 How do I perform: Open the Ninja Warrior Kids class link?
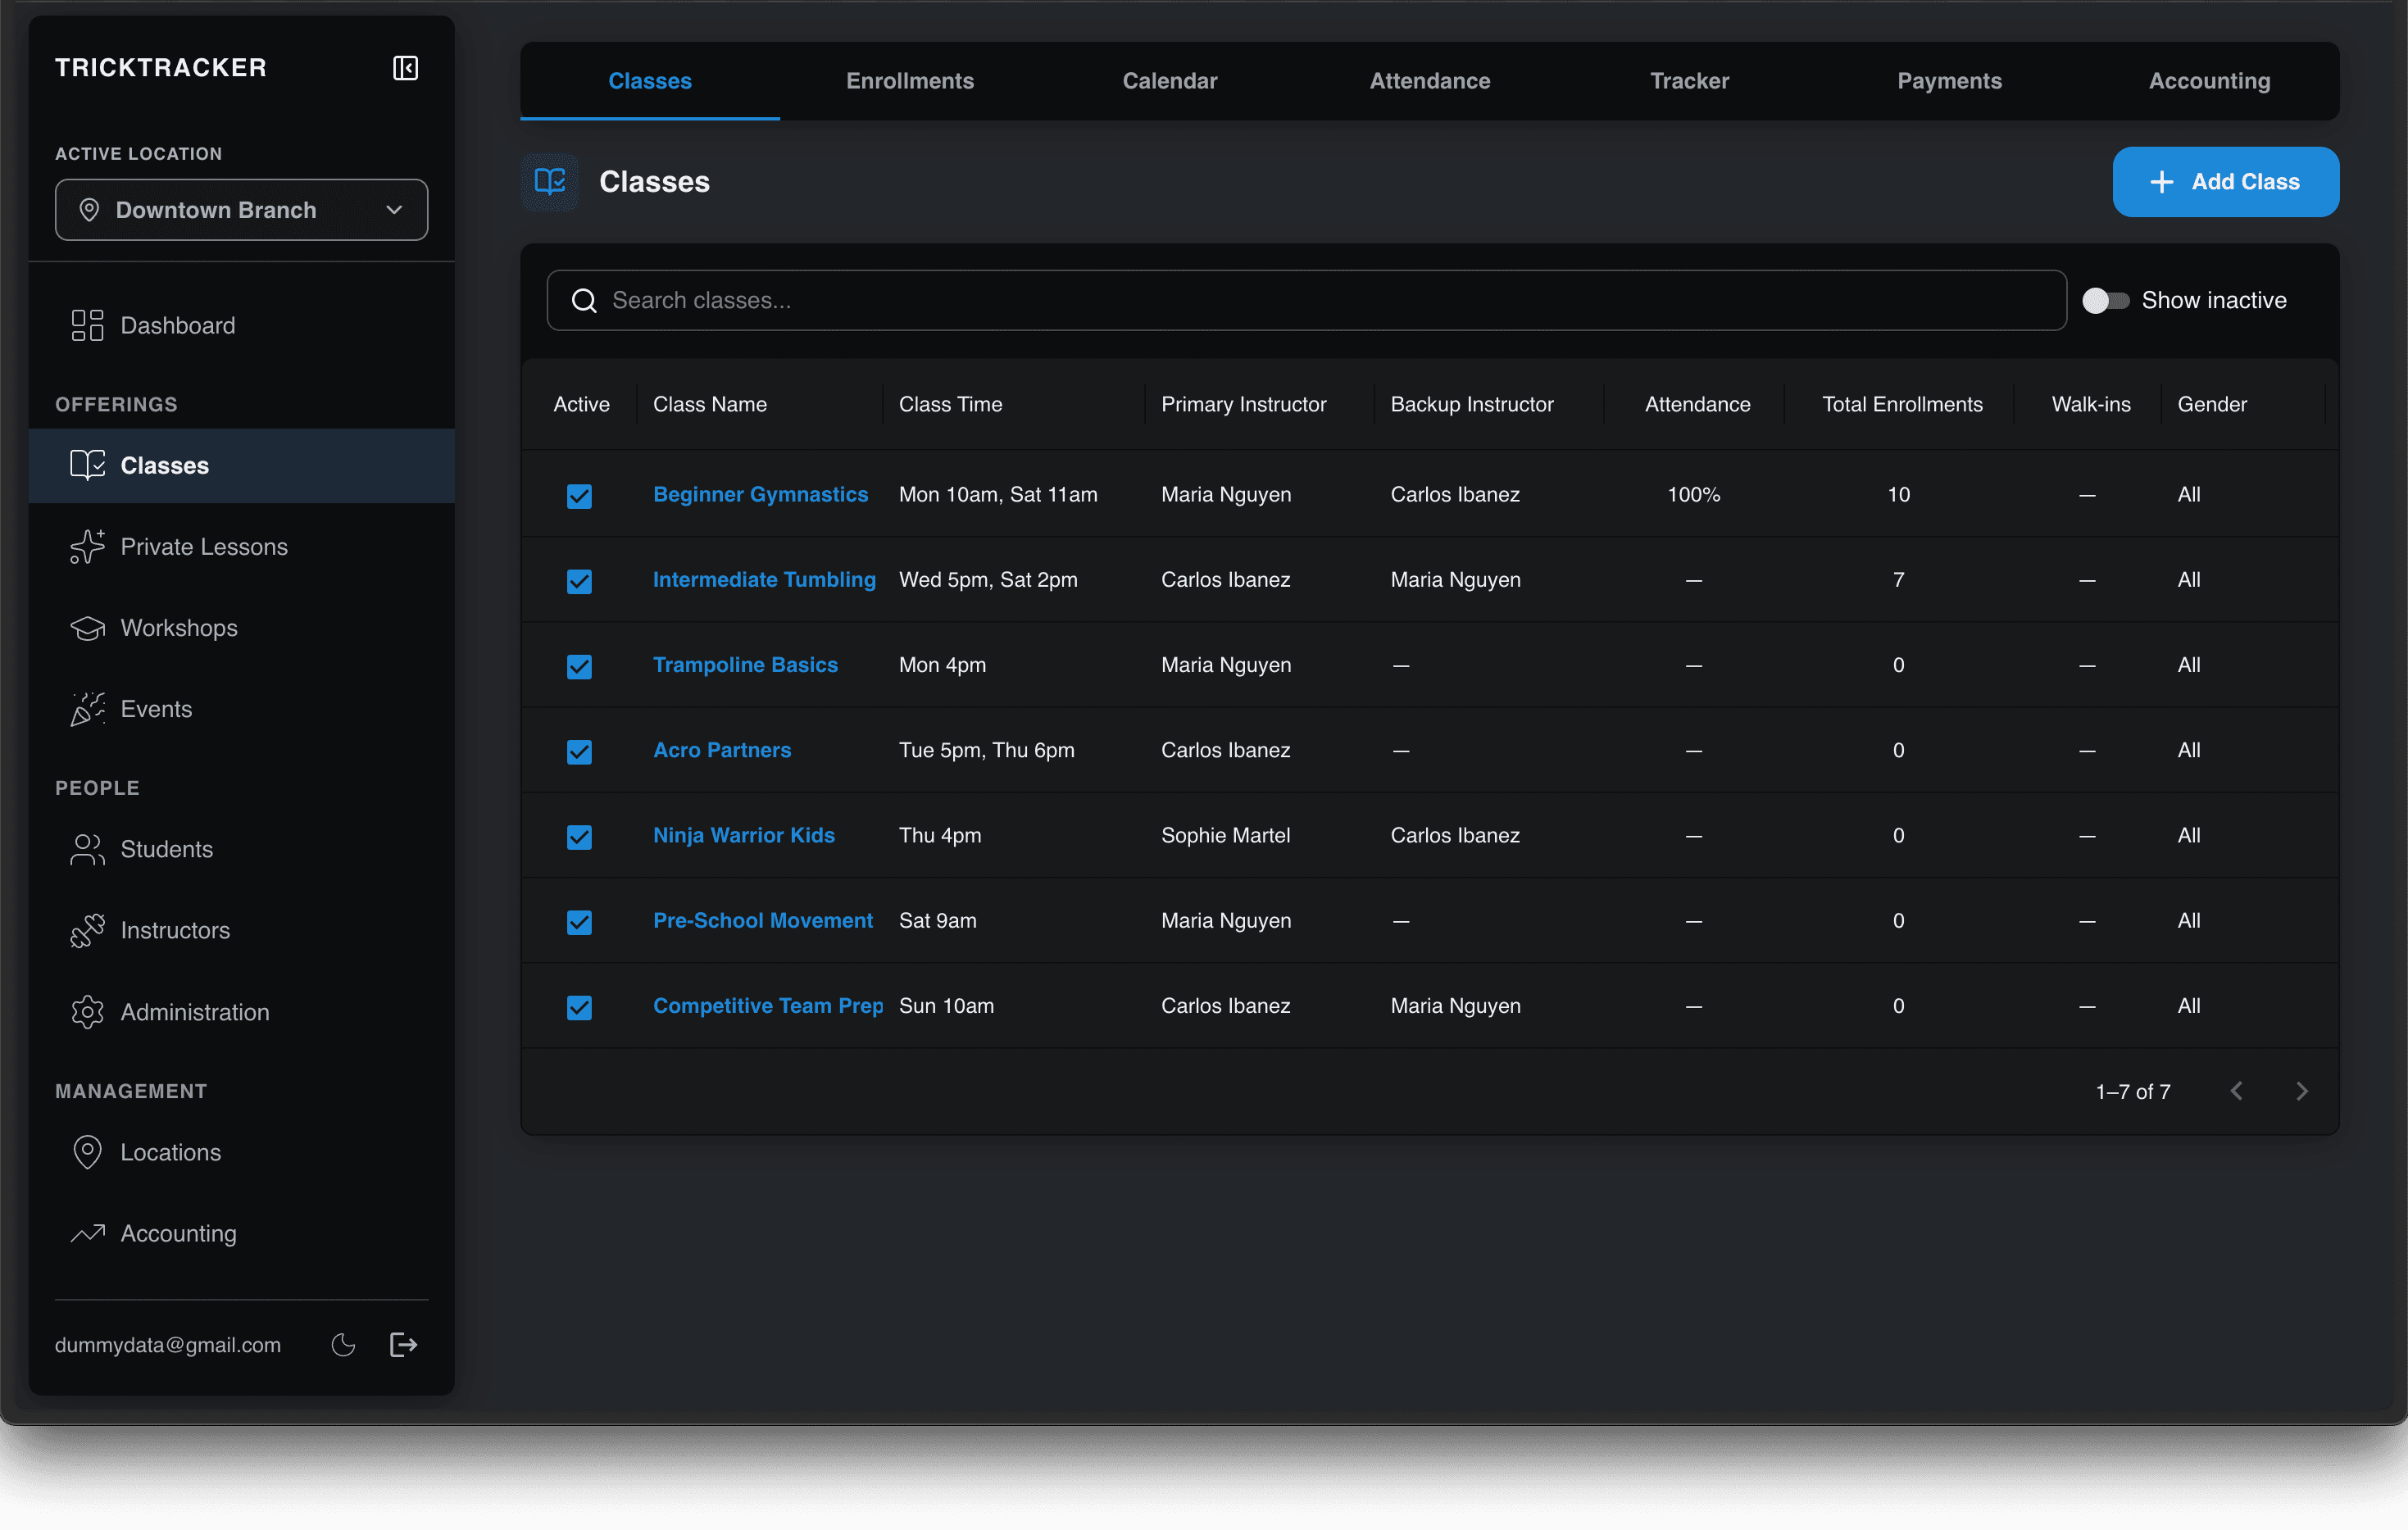[744, 835]
